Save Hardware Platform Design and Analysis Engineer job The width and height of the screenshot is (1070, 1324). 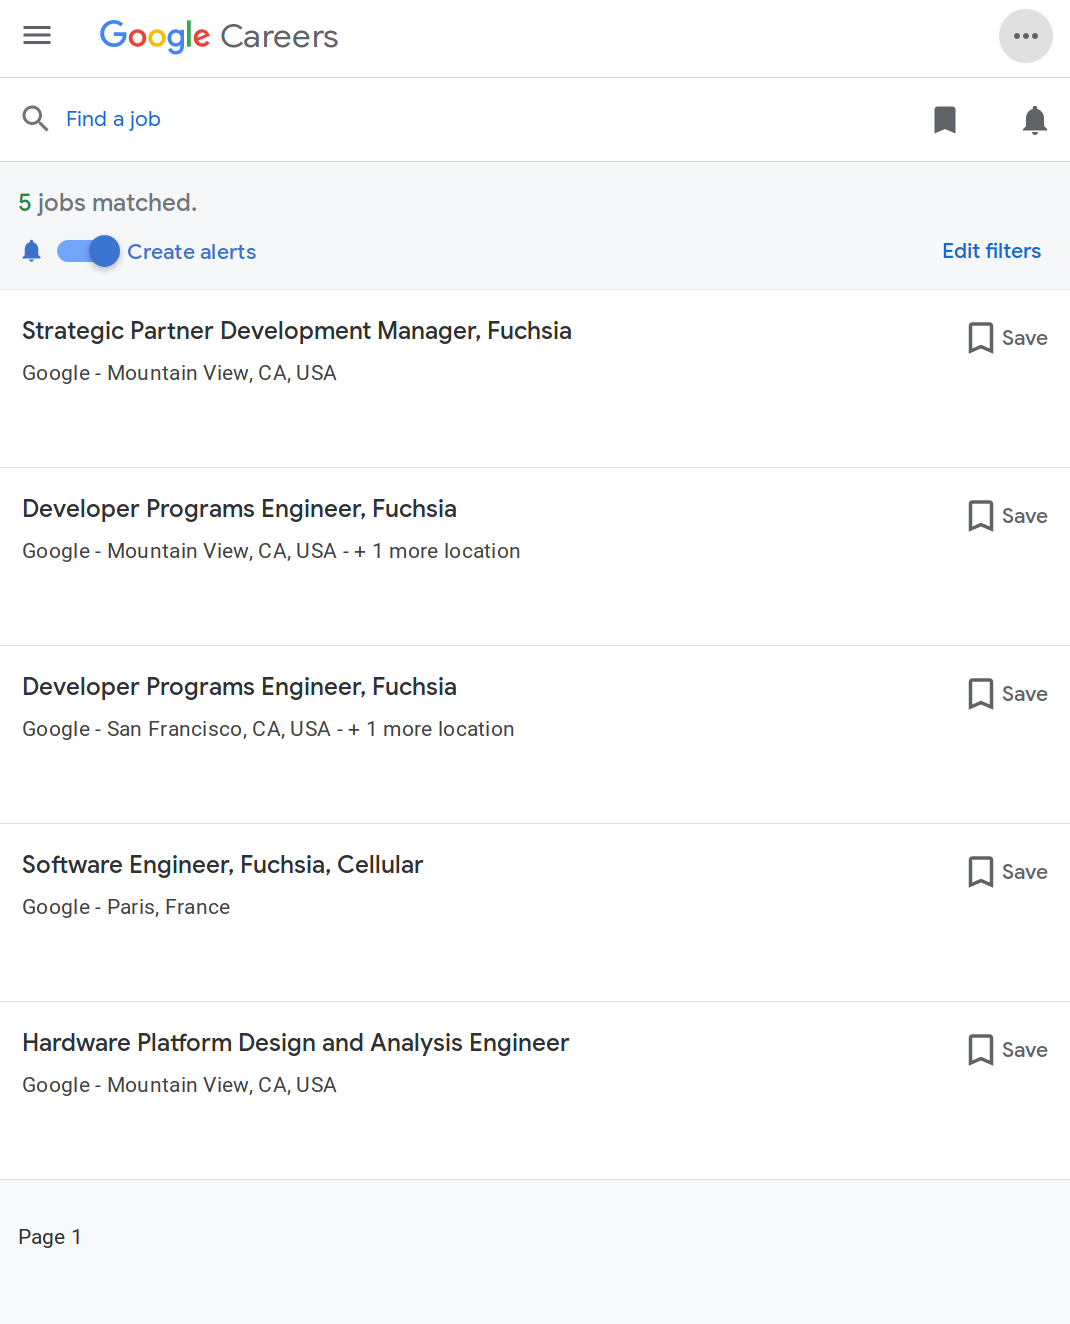[x=1007, y=1050]
